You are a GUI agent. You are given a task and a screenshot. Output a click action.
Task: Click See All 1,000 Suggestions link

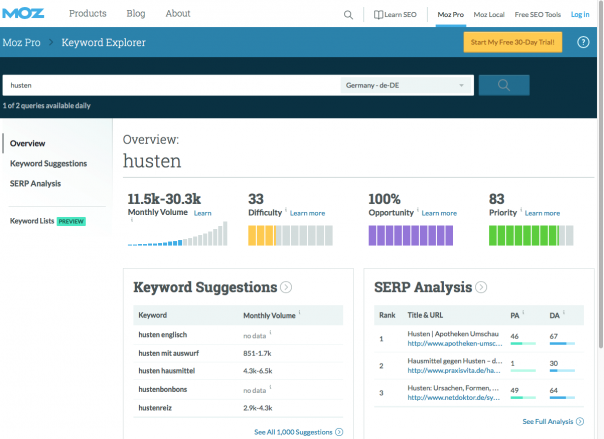293,432
